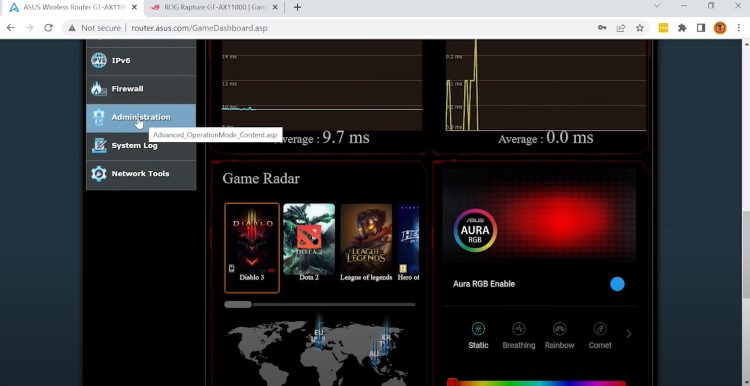Select the League of Legends game card

pos(366,243)
